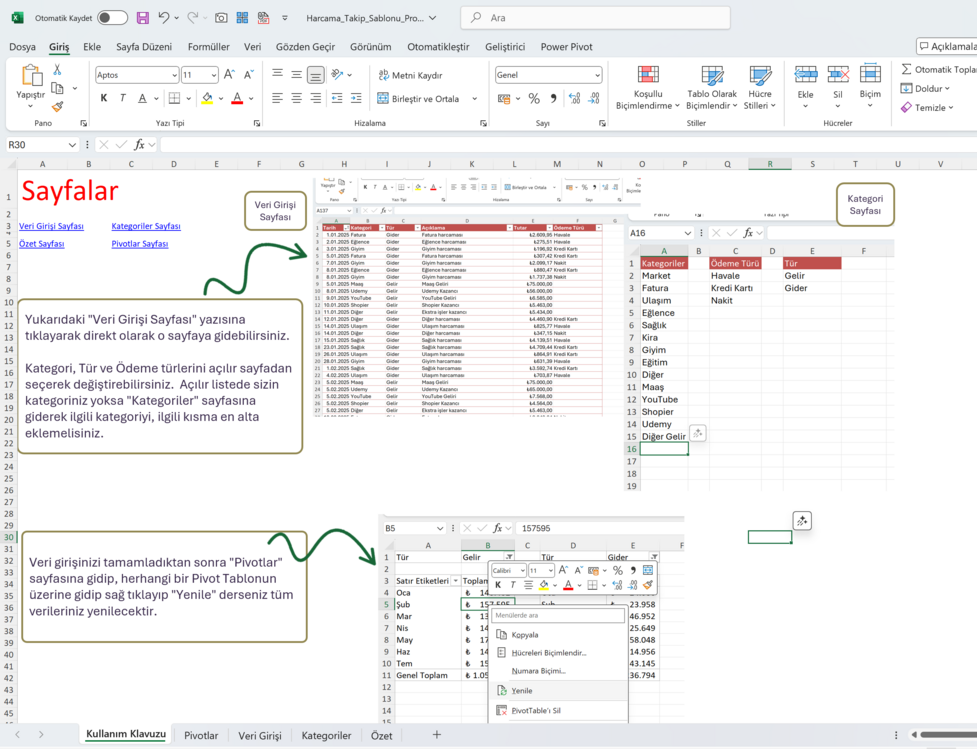Apply italic with T button
Viewport: 977px width, 749px height.
tap(123, 98)
